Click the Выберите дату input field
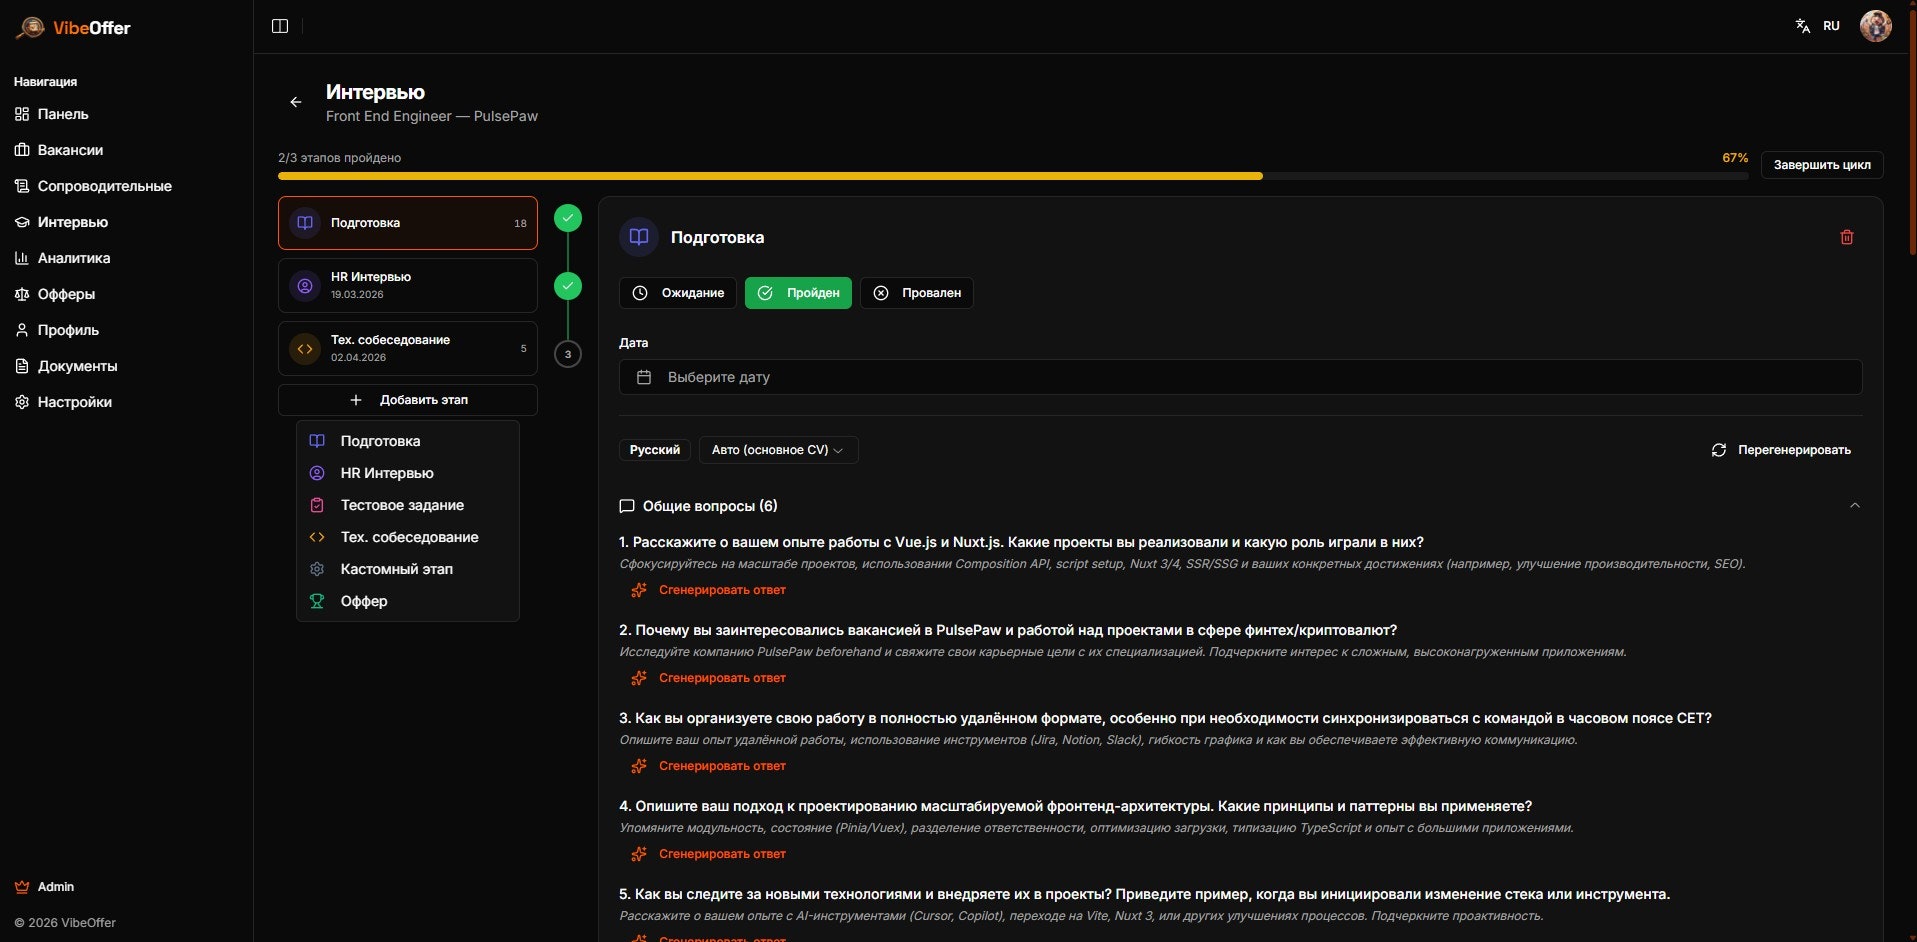 (x=1240, y=377)
